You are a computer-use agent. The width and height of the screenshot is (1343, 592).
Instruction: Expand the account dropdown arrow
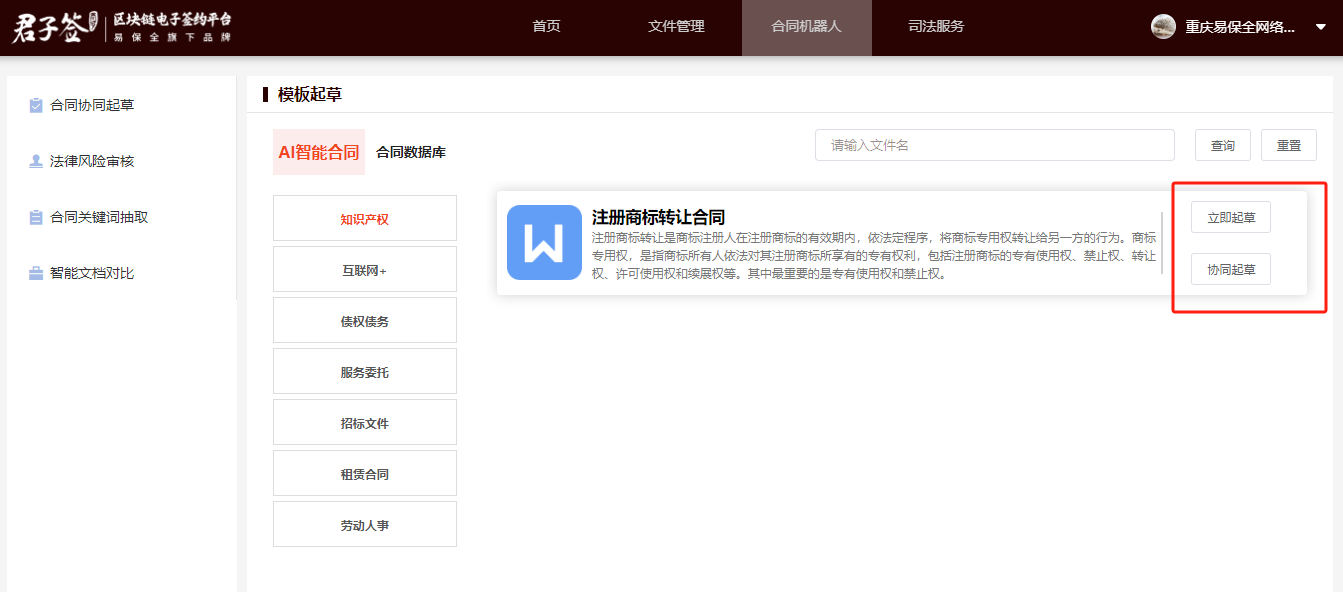tap(1320, 28)
